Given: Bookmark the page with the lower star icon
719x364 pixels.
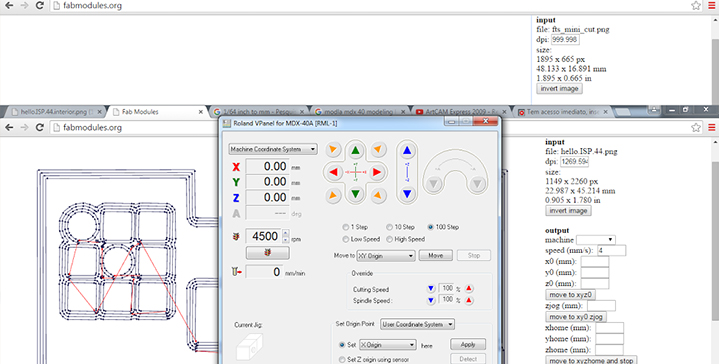Looking at the screenshot, I should click(x=696, y=127).
